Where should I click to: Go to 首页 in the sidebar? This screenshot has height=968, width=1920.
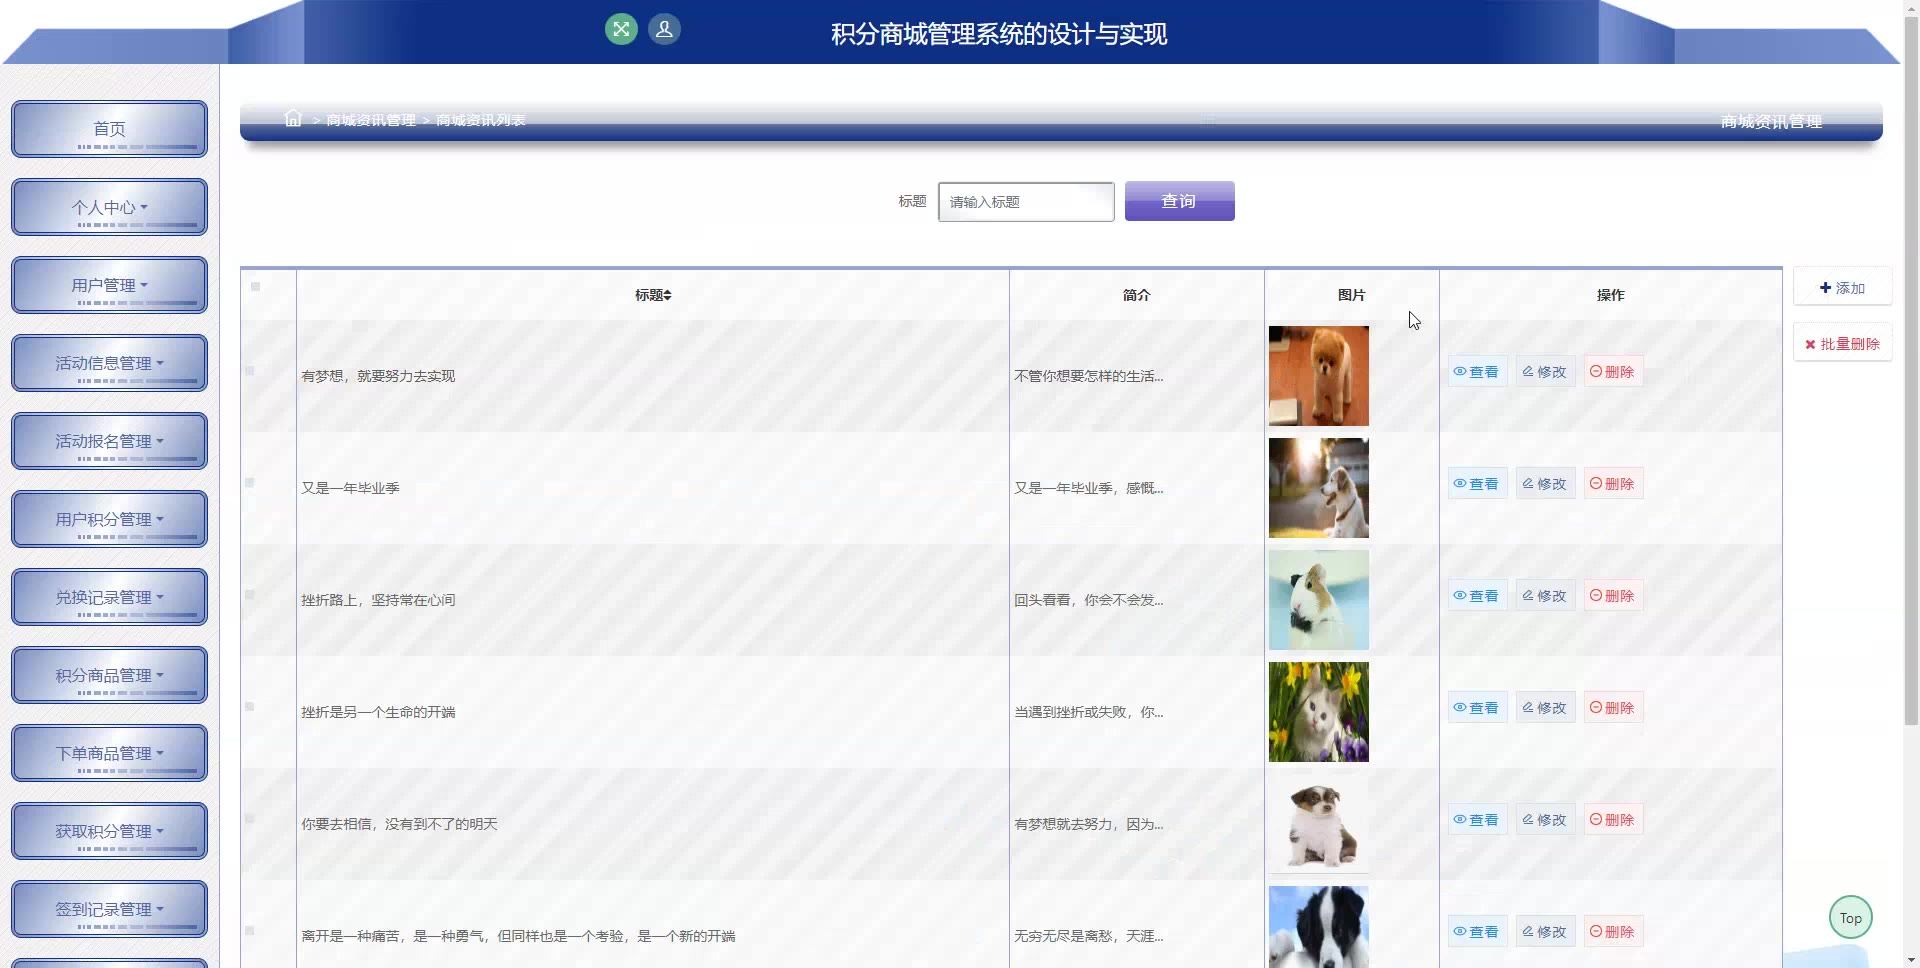point(109,129)
